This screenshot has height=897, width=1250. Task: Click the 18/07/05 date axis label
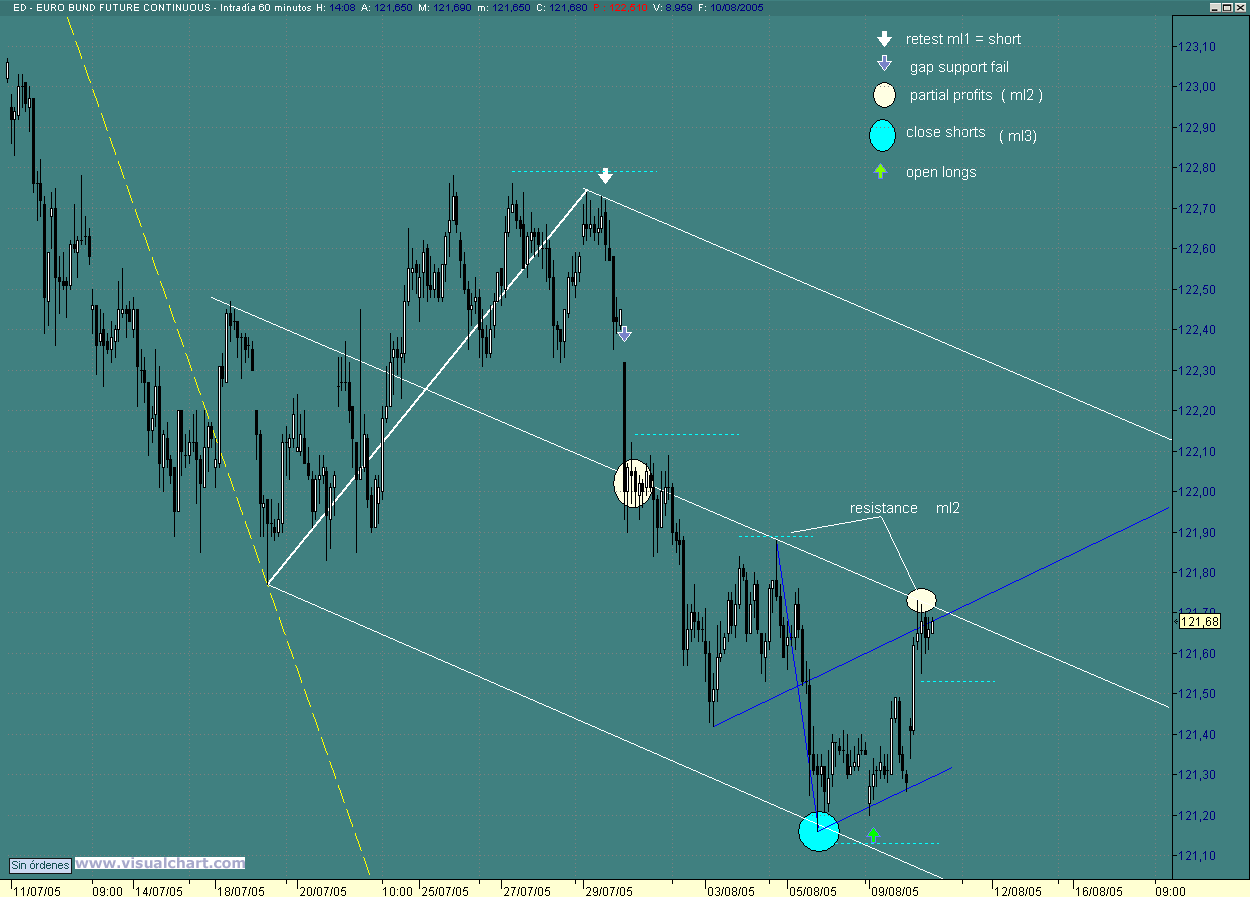240,890
